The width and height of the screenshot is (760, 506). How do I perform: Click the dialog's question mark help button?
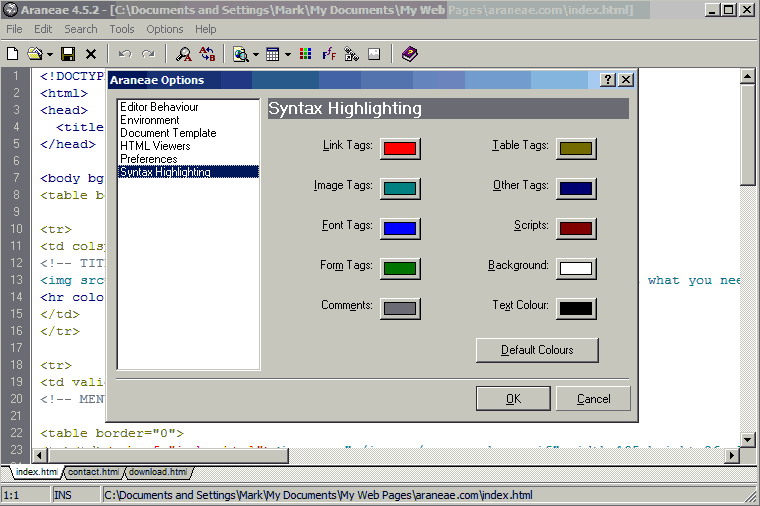tap(607, 80)
